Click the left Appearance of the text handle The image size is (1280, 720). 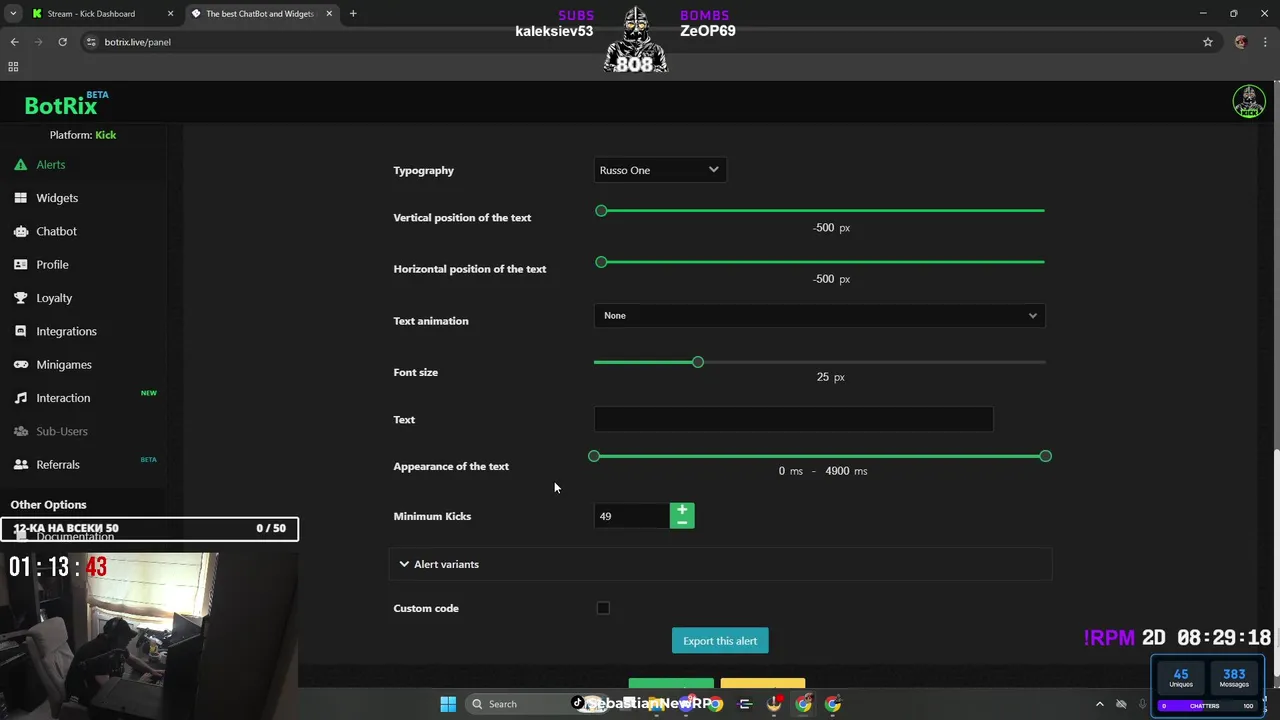(594, 456)
